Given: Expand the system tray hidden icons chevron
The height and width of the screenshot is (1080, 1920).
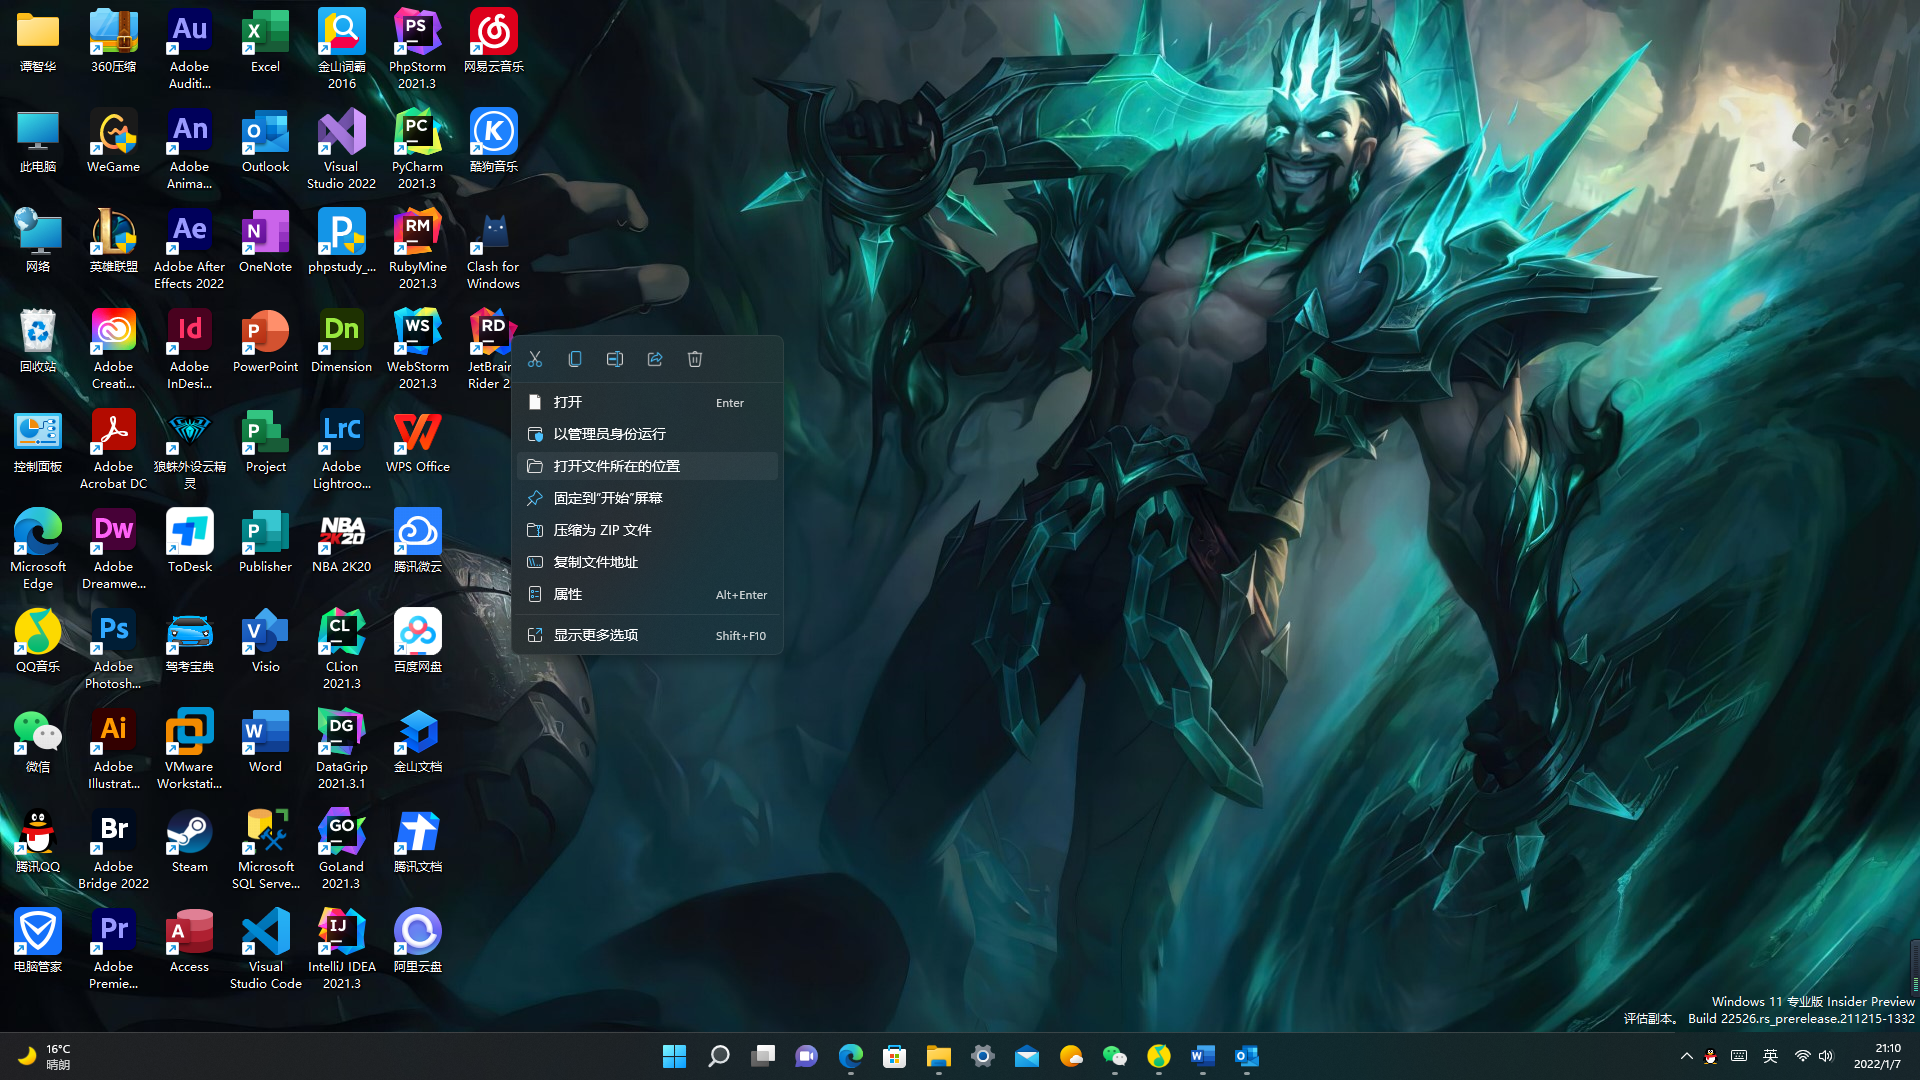Looking at the screenshot, I should (x=1686, y=1056).
